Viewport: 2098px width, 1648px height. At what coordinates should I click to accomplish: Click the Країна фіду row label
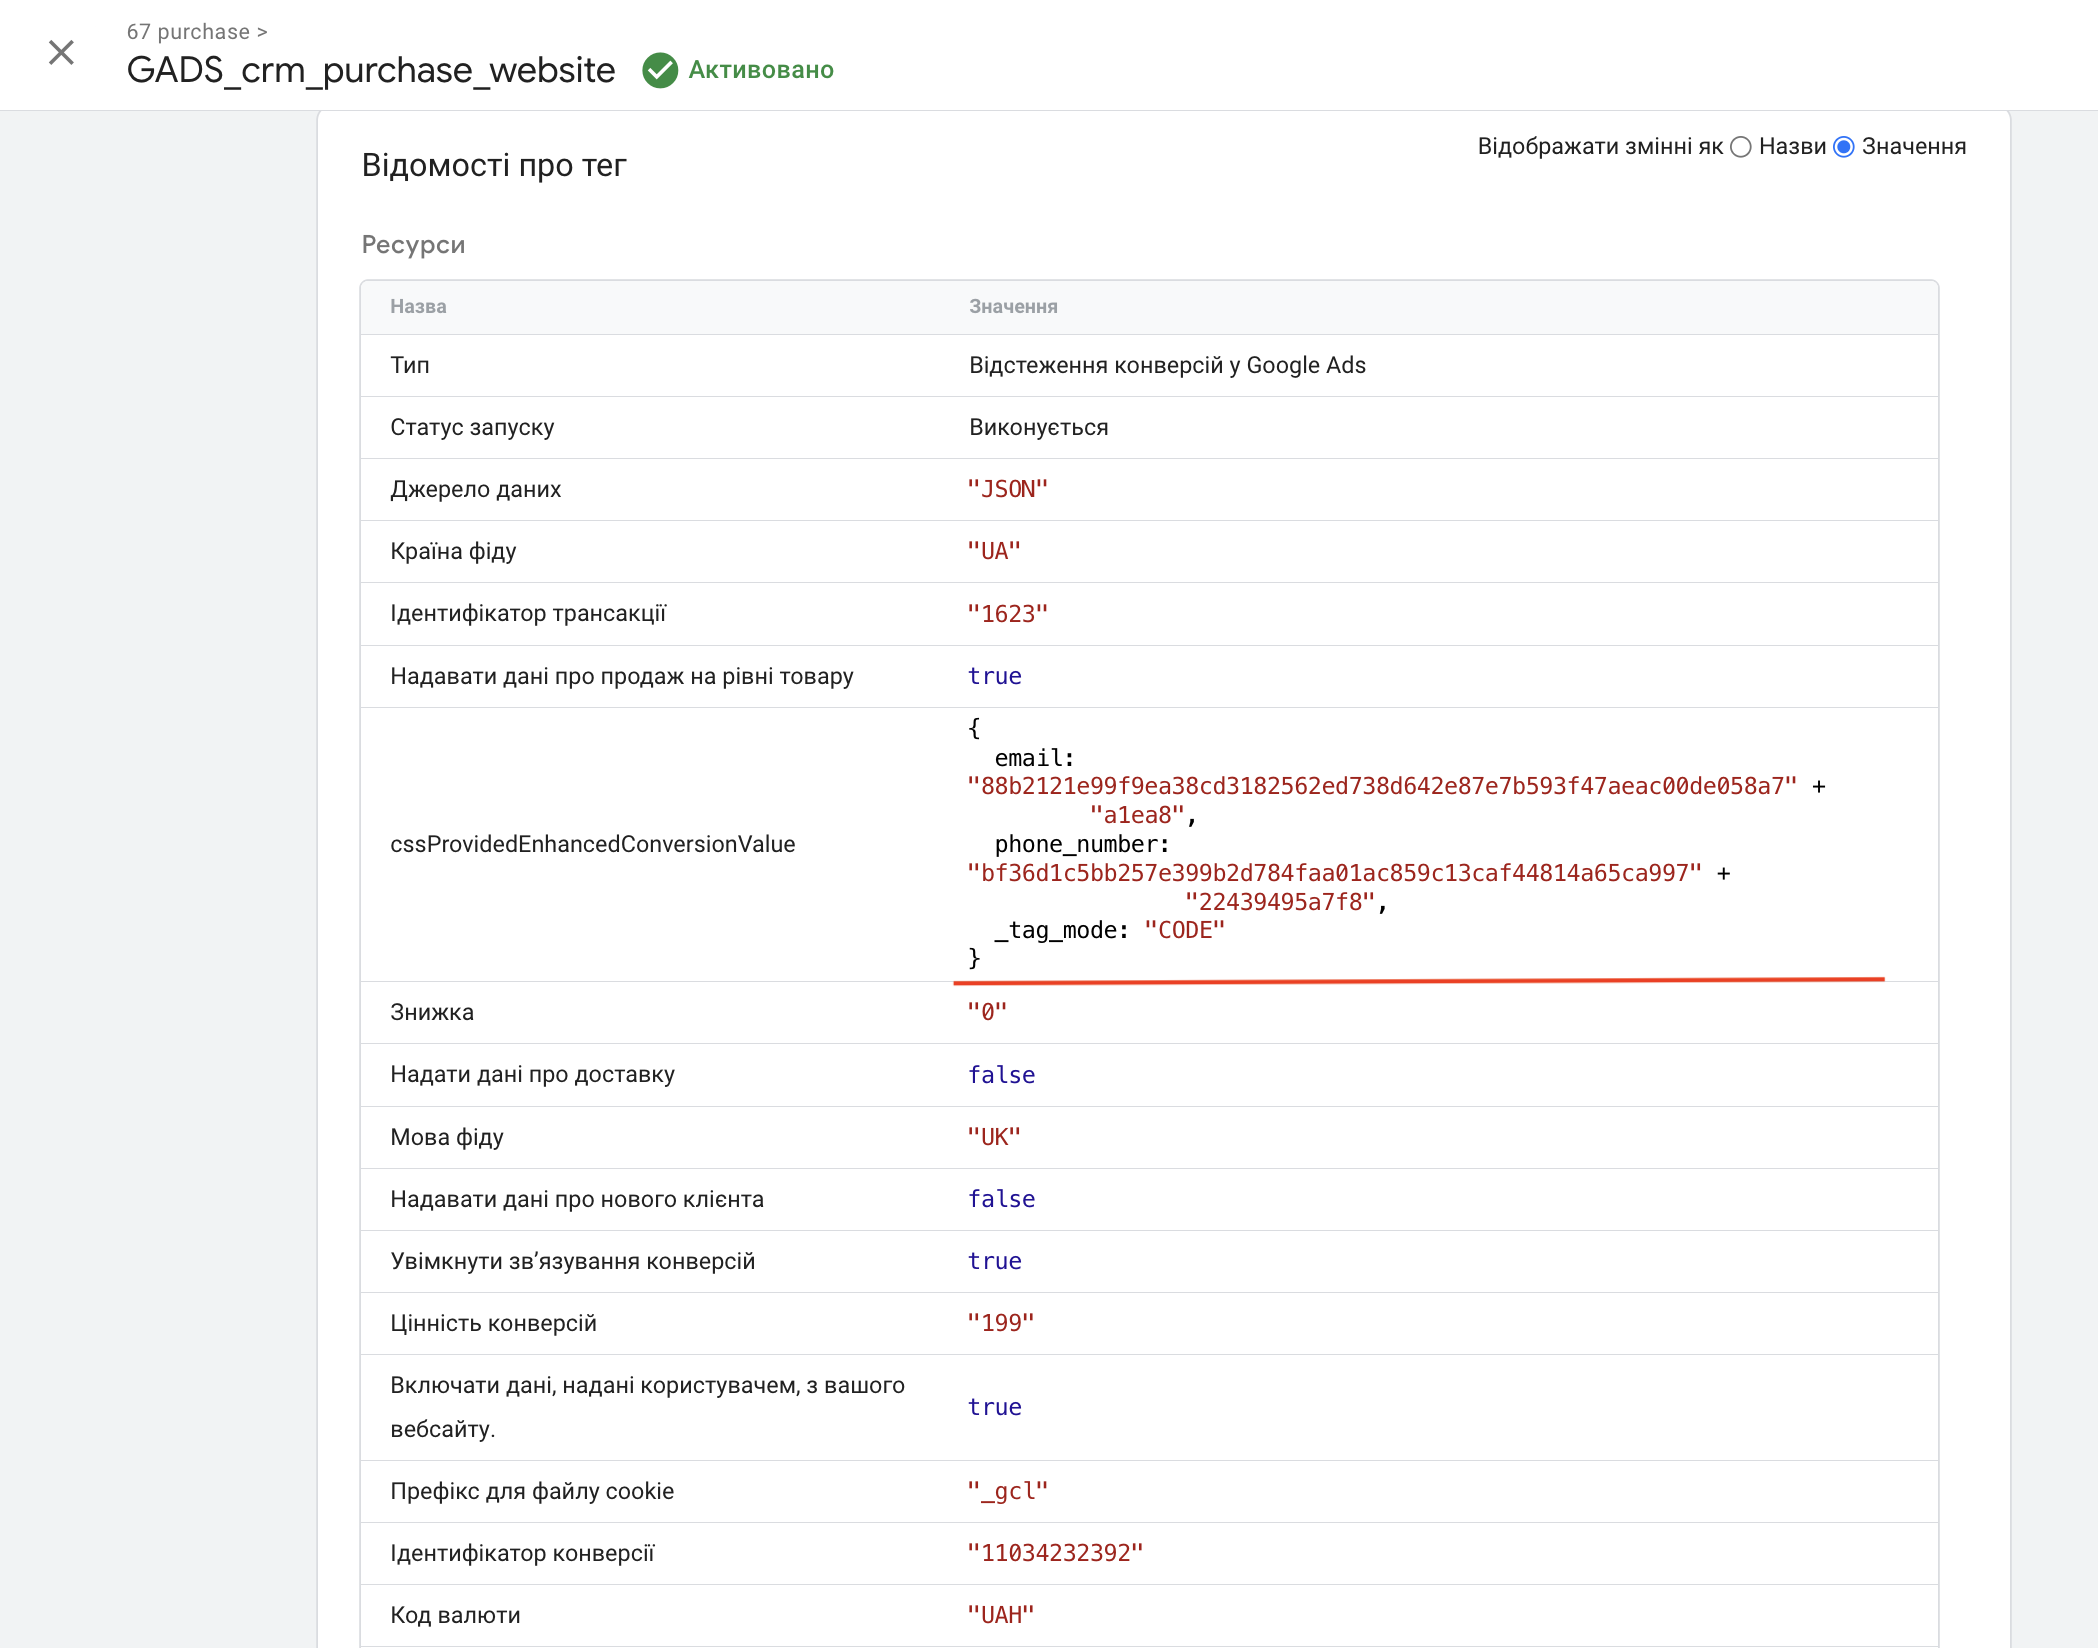pos(453,551)
